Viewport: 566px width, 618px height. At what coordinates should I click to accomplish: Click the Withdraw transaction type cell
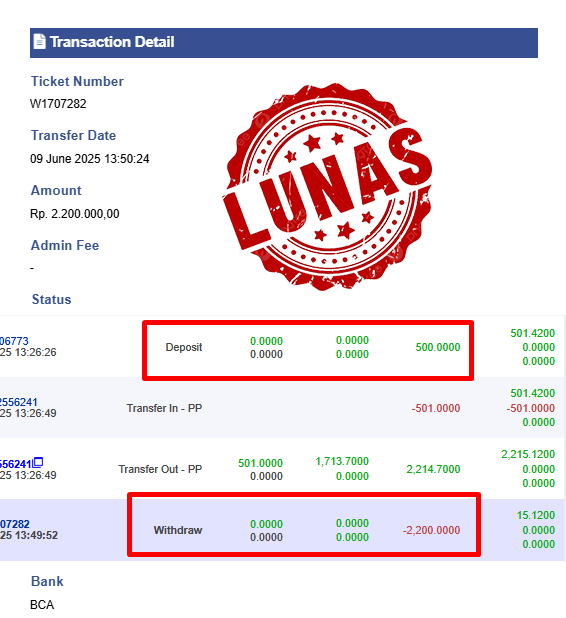178,530
